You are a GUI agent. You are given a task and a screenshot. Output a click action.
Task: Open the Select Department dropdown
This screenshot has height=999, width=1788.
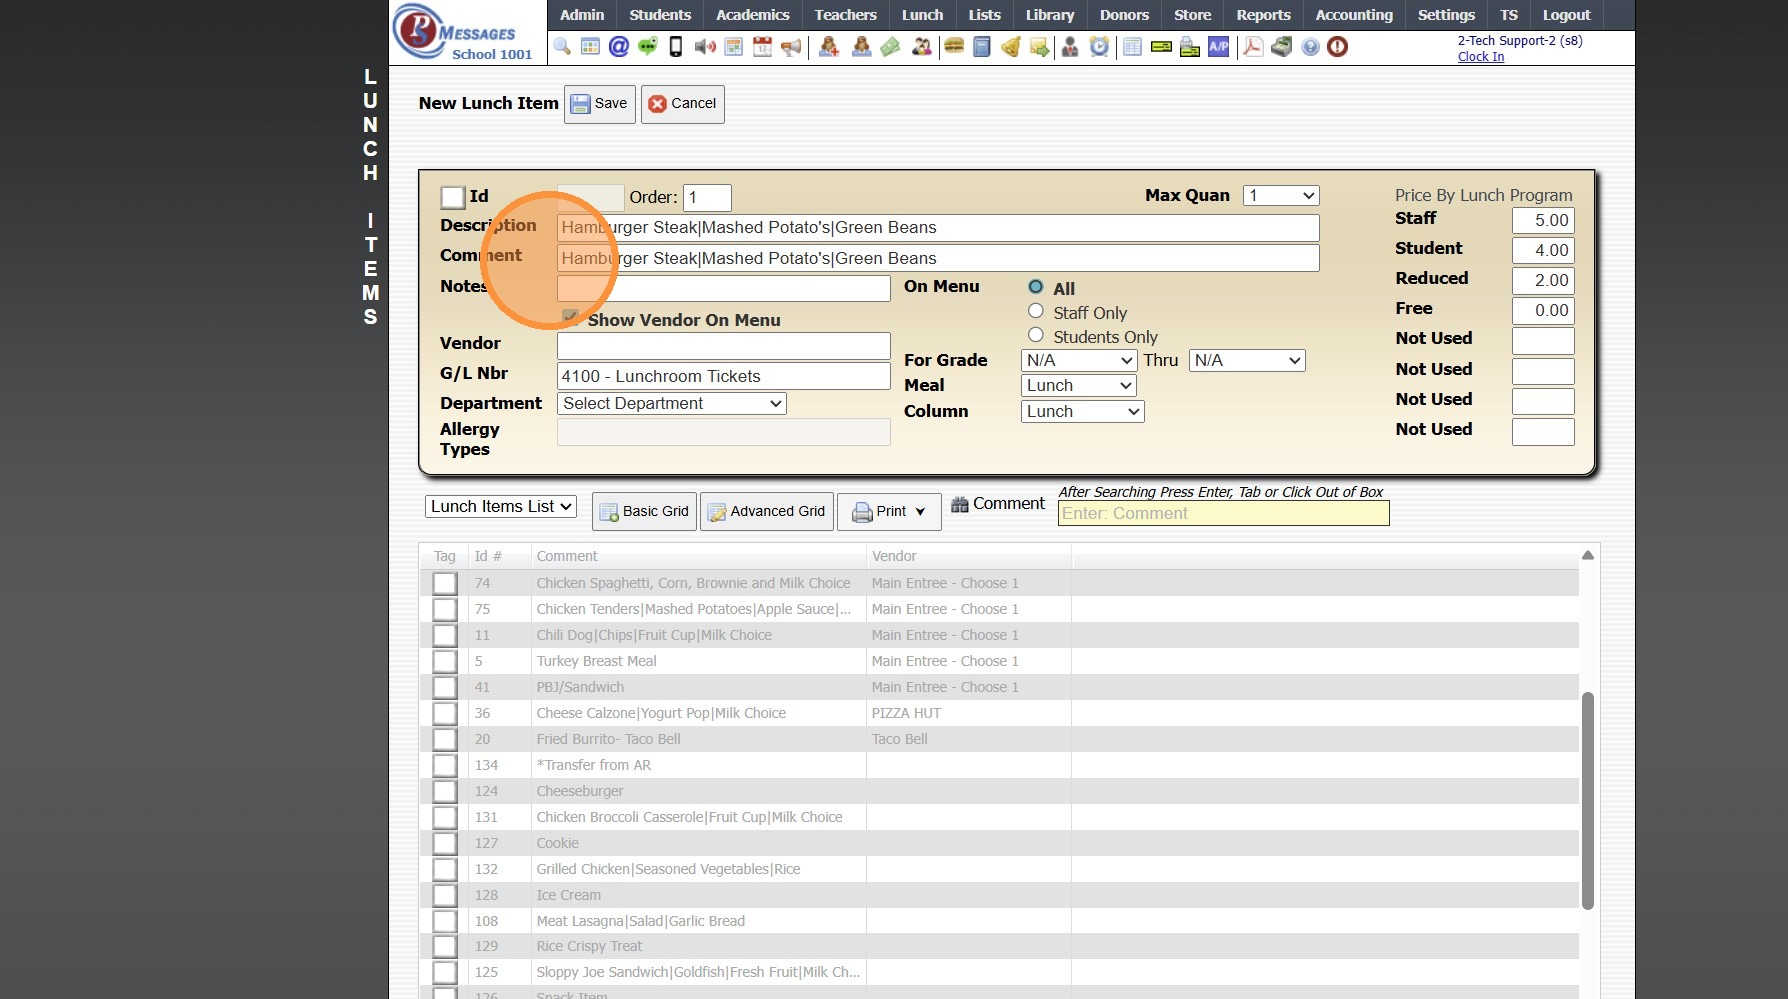(672, 403)
